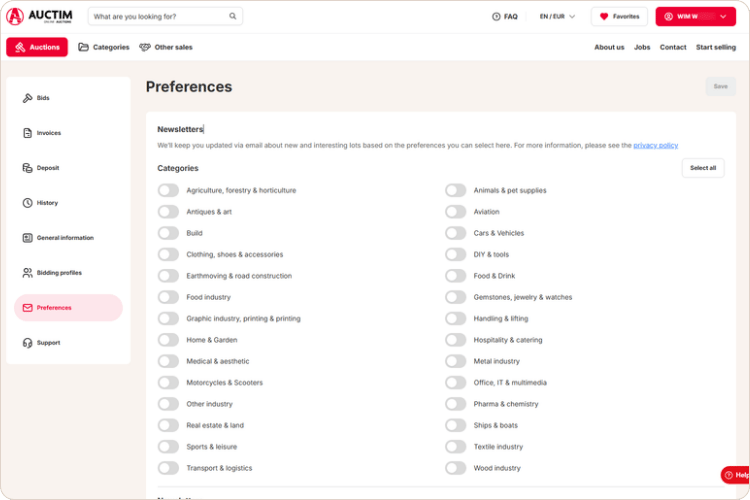
Task: Click the Bidding profiles people icon
Action: [27, 272]
